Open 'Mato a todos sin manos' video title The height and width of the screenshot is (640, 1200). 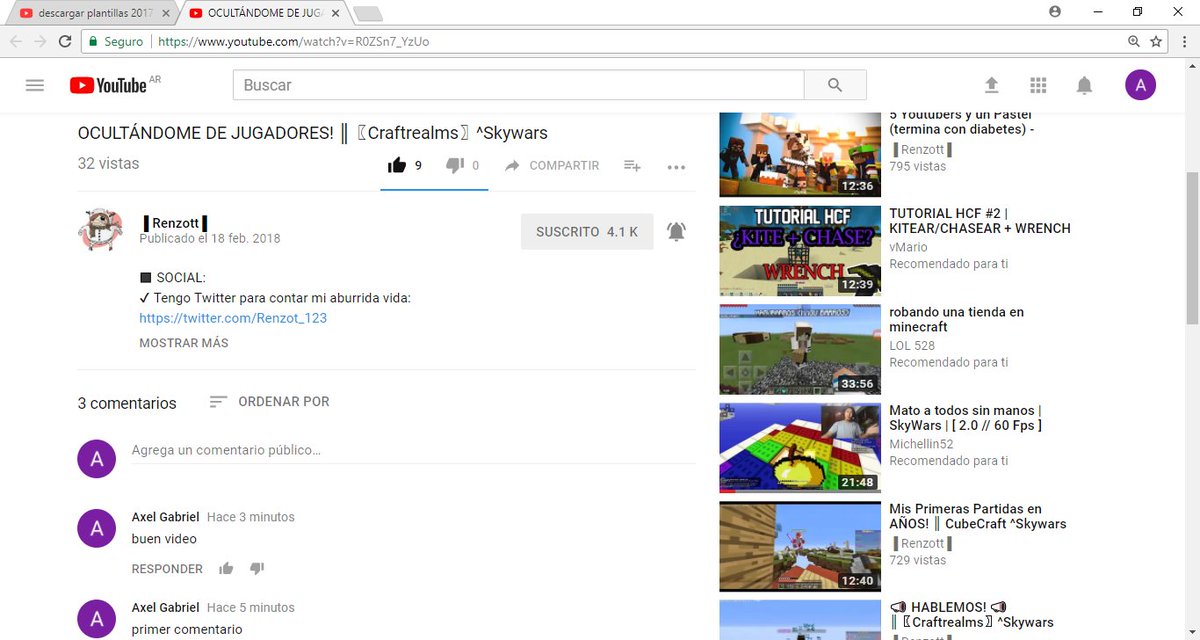click(965, 418)
